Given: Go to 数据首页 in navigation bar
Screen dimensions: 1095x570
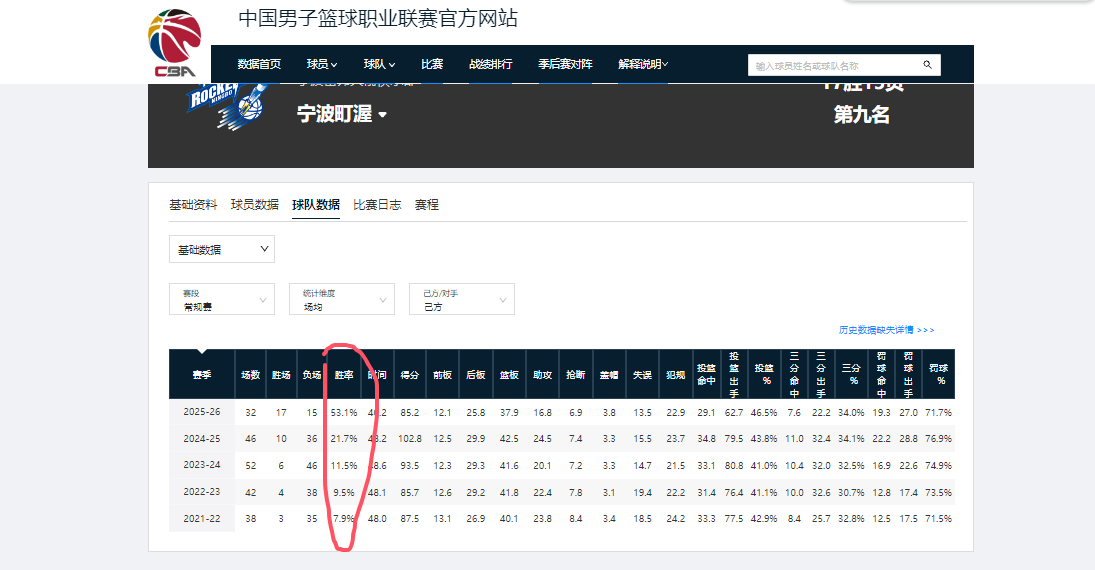Looking at the screenshot, I should (x=259, y=64).
